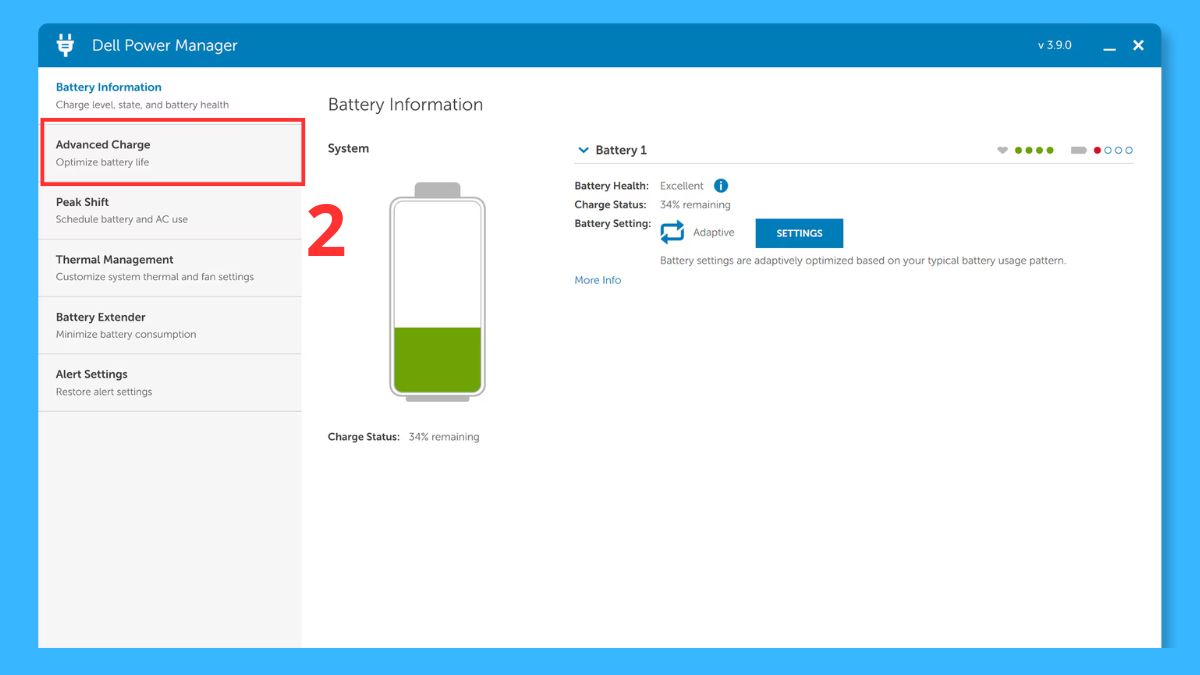
Task: Click the battery health heart icon
Action: 1003,150
